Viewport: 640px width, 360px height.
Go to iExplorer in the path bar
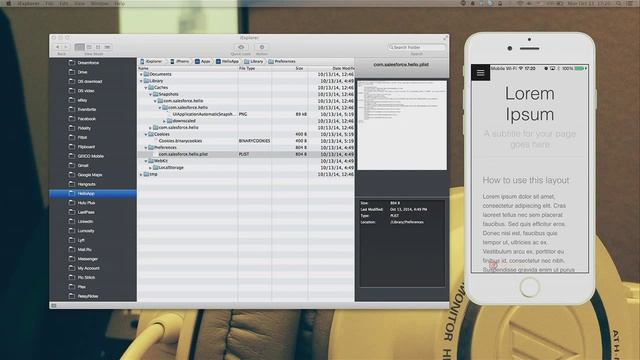click(151, 61)
